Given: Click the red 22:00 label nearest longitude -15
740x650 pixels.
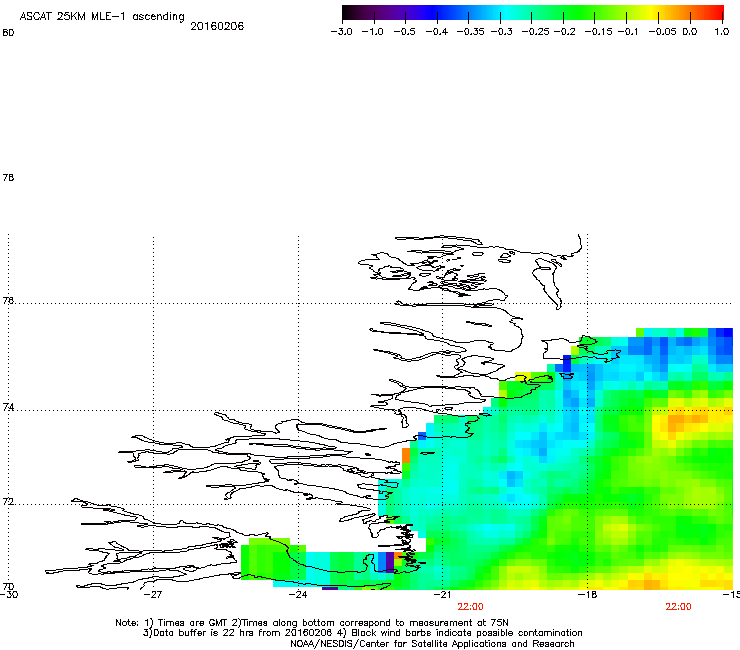Looking at the screenshot, I should 678,607.
